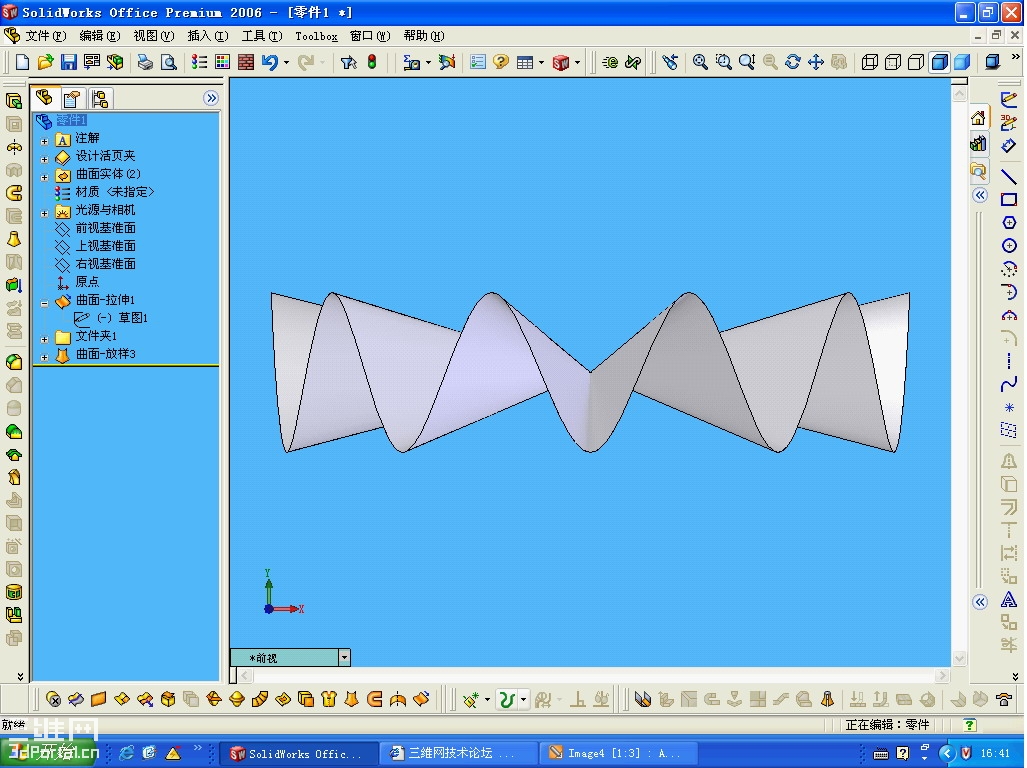This screenshot has height=768, width=1027.
Task: Select 材质 <未指定> item
Action: tap(115, 192)
